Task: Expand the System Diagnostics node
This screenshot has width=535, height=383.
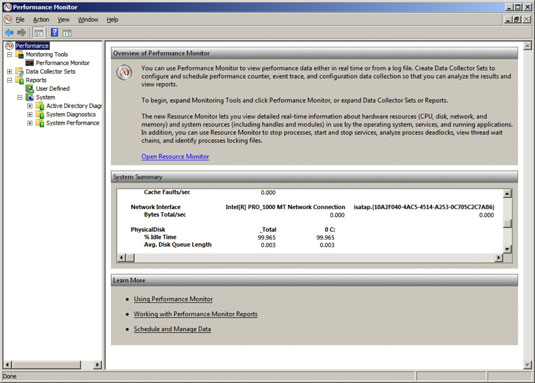Action: [x=30, y=115]
